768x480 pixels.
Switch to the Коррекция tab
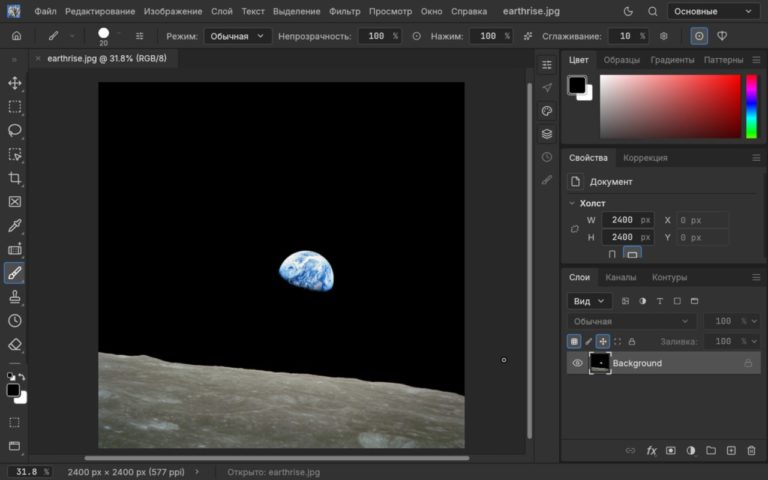coord(645,158)
